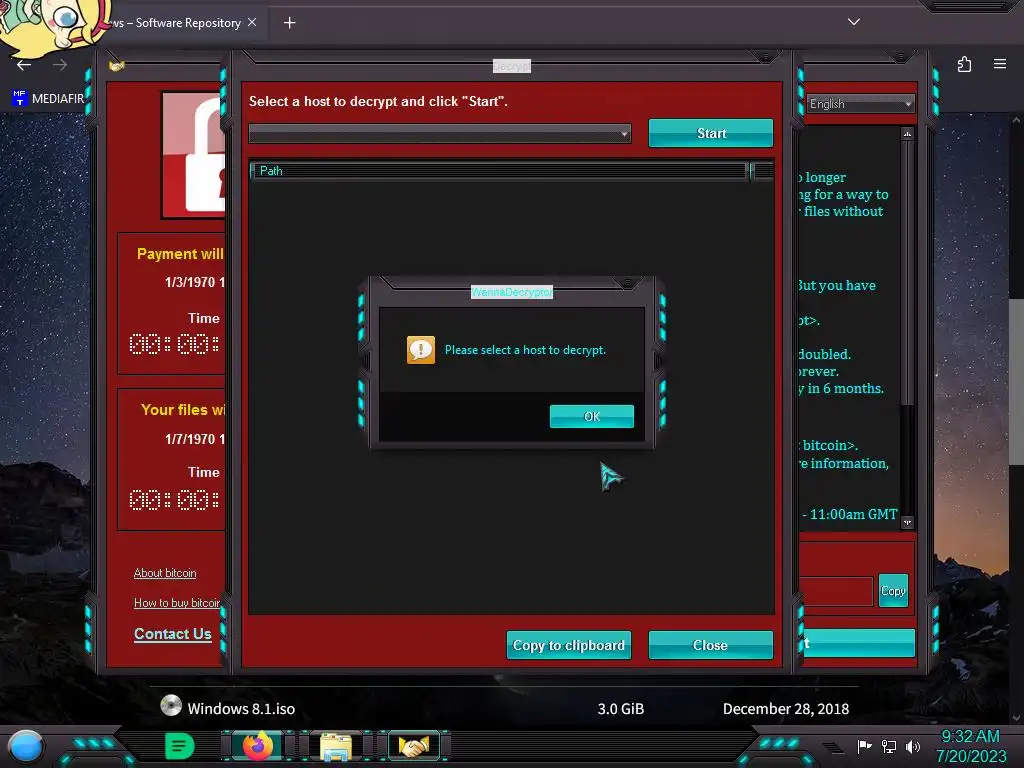Open the green notes app on taskbar
The height and width of the screenshot is (768, 1024).
pos(180,746)
